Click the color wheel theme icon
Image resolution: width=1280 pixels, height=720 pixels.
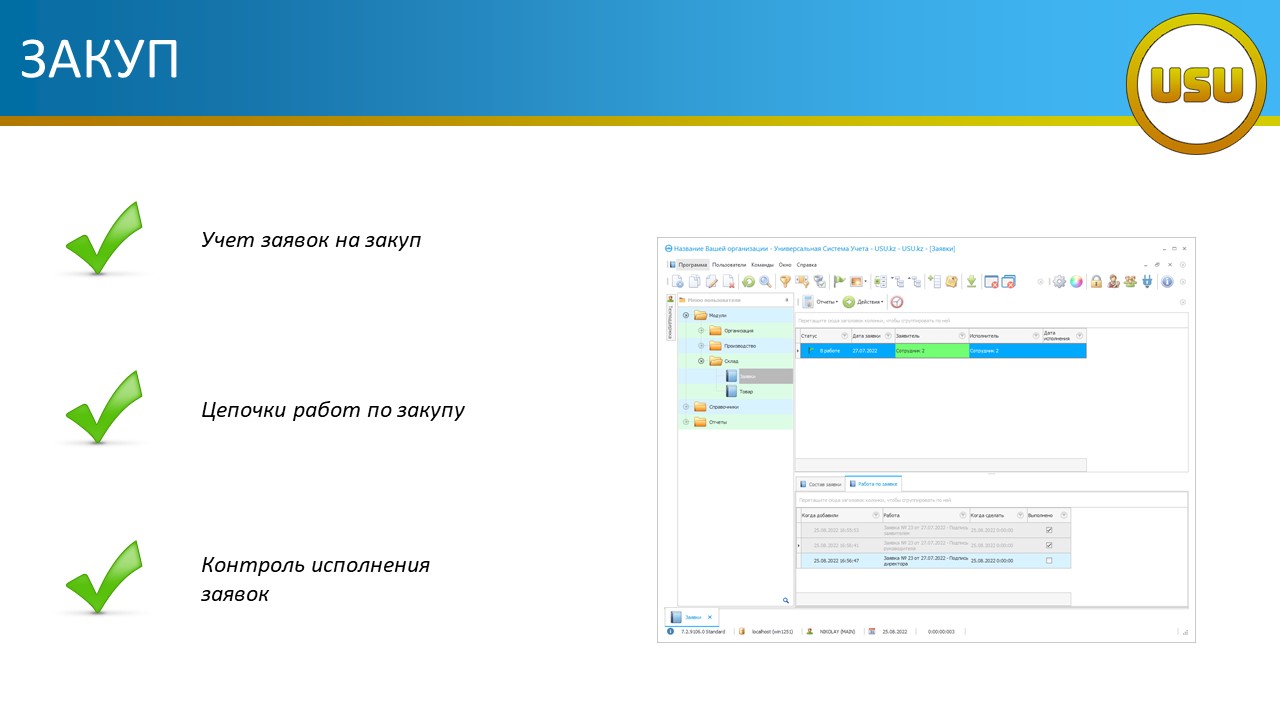(1076, 282)
